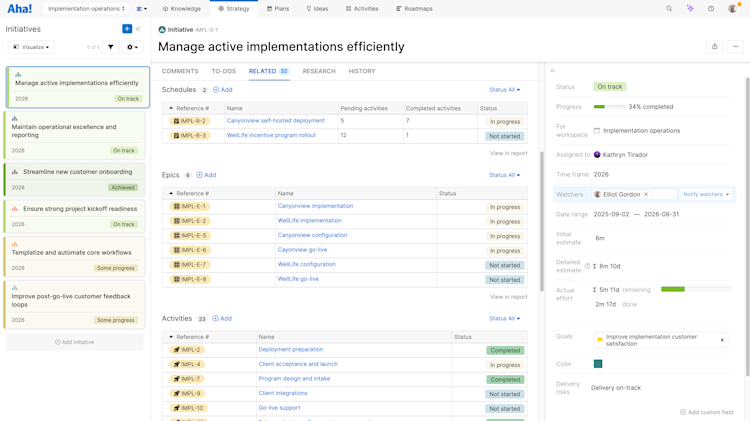The height and width of the screenshot is (421, 750).
Task: Click Add next to Epics
Action: point(206,175)
